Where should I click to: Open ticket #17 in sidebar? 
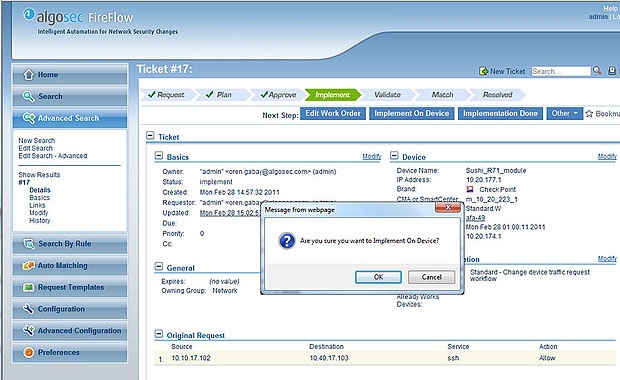pos(24,182)
